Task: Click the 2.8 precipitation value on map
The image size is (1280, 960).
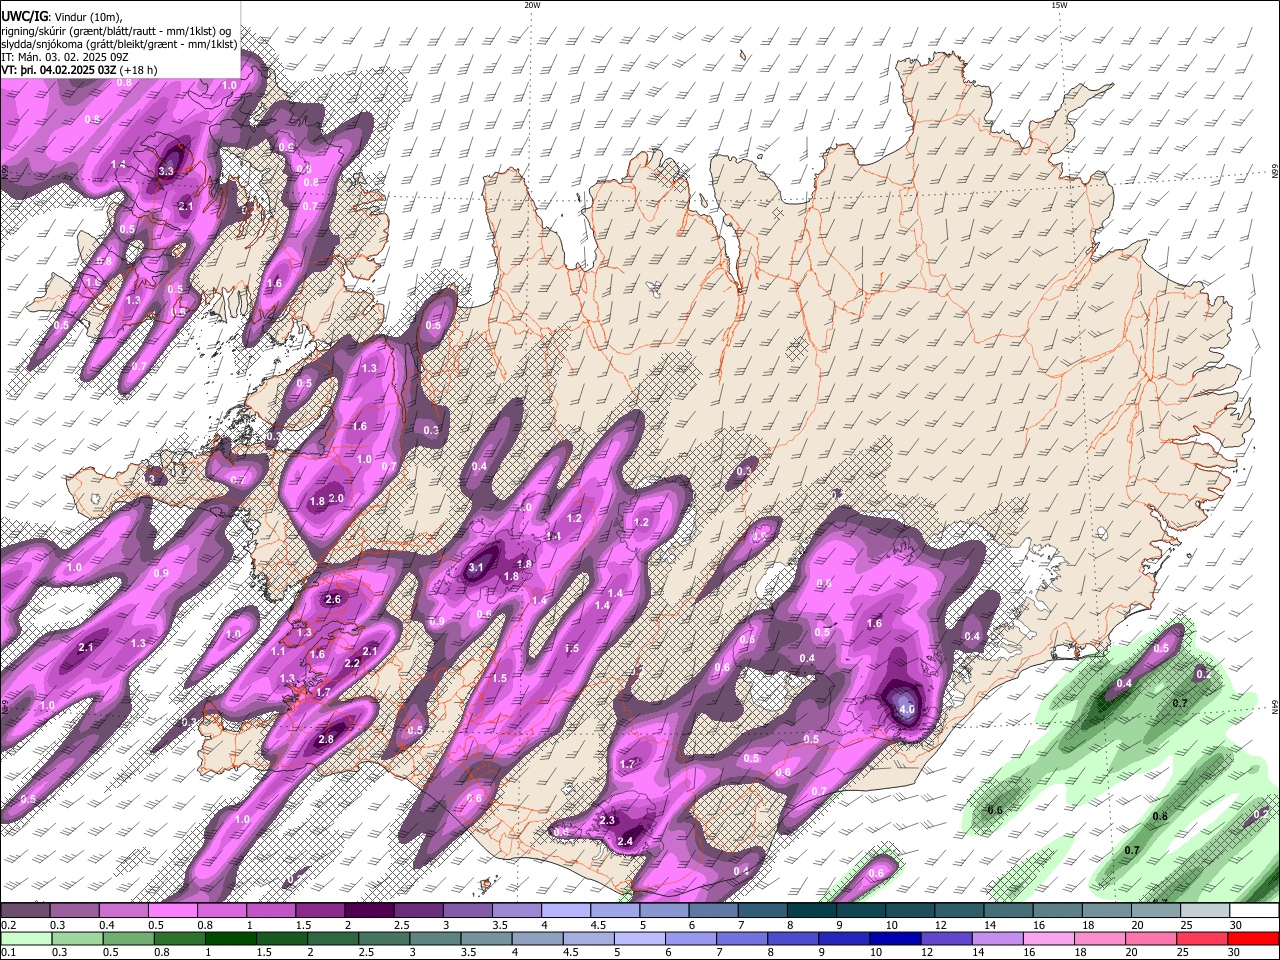Action: tap(326, 740)
